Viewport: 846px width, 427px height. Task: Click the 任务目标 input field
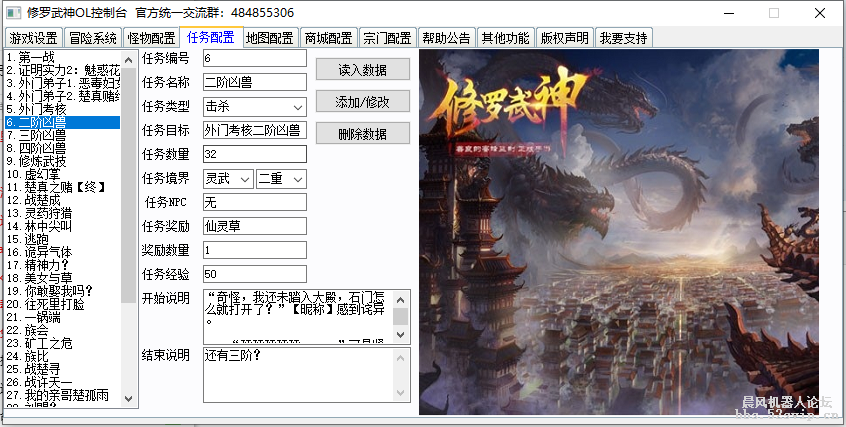(x=255, y=130)
